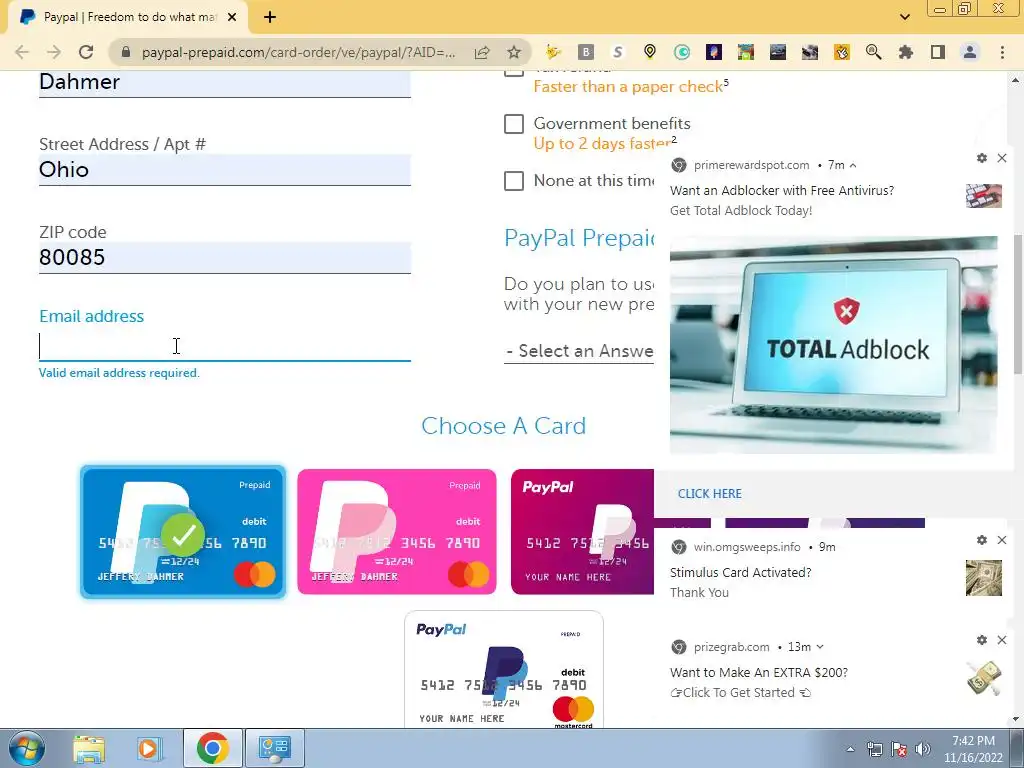Open Chrome three-dot menu
Viewport: 1024px width, 768px height.
1002,52
